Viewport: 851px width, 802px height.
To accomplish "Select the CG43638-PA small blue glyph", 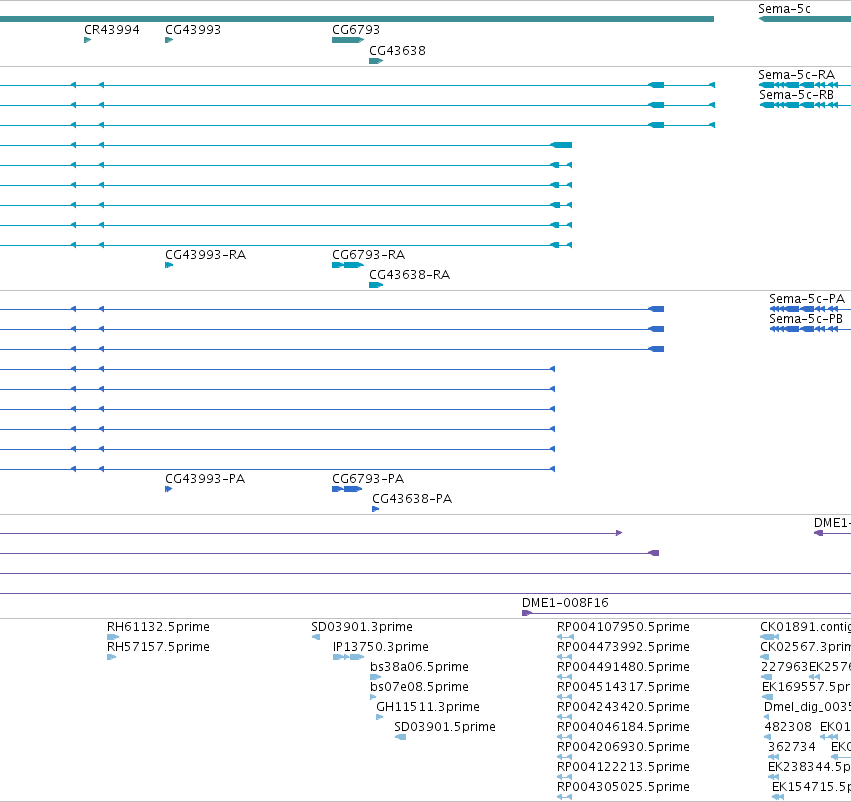I will pyautogui.click(x=375, y=509).
